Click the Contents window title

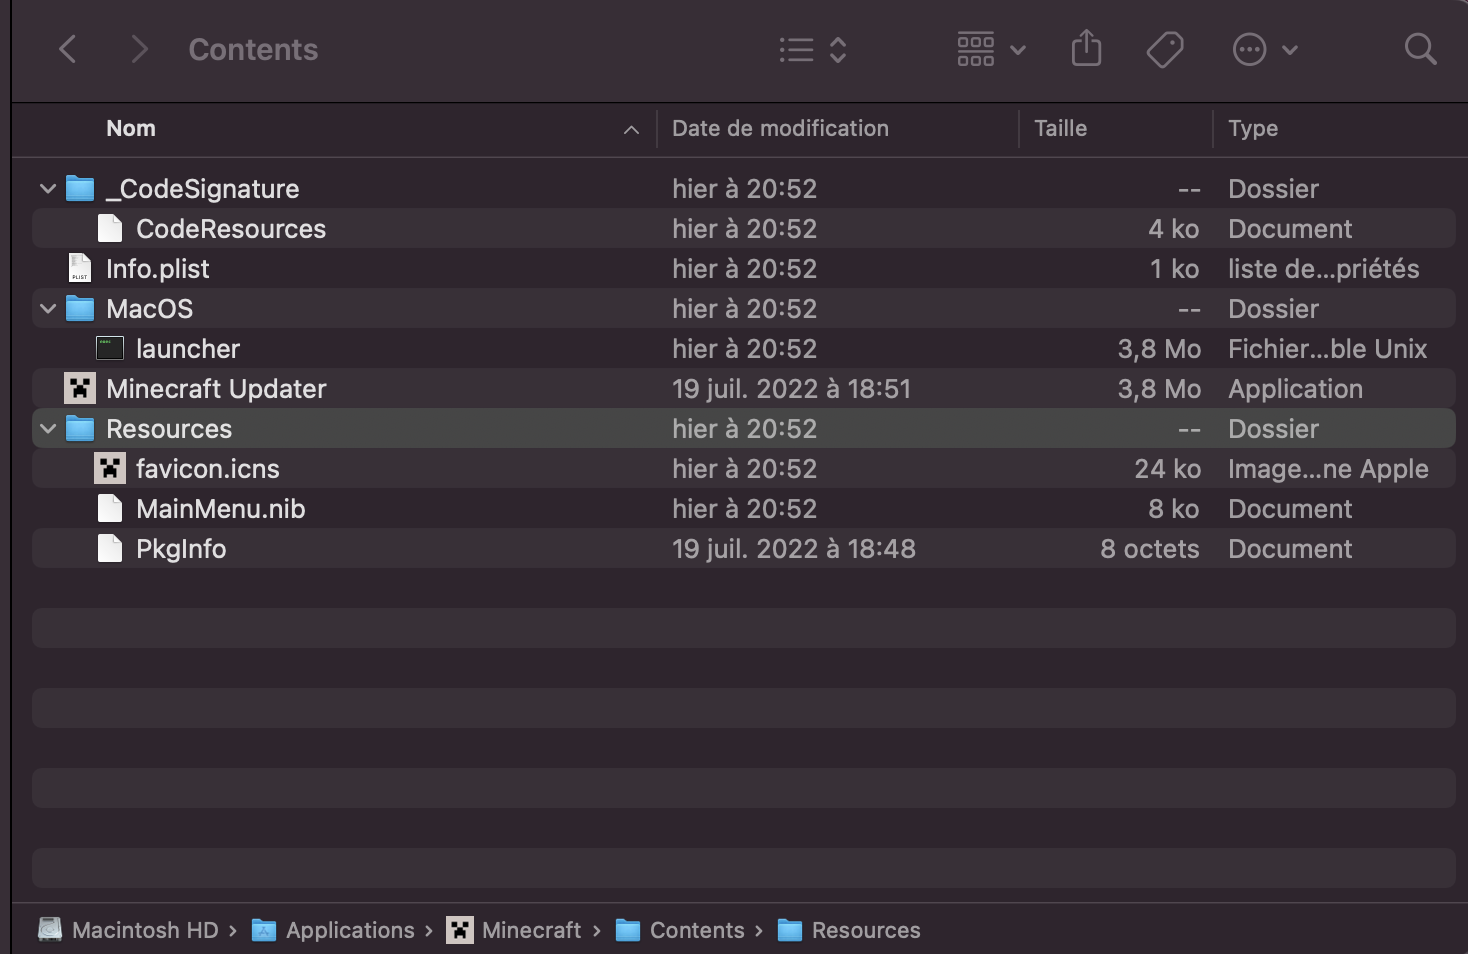point(253,49)
